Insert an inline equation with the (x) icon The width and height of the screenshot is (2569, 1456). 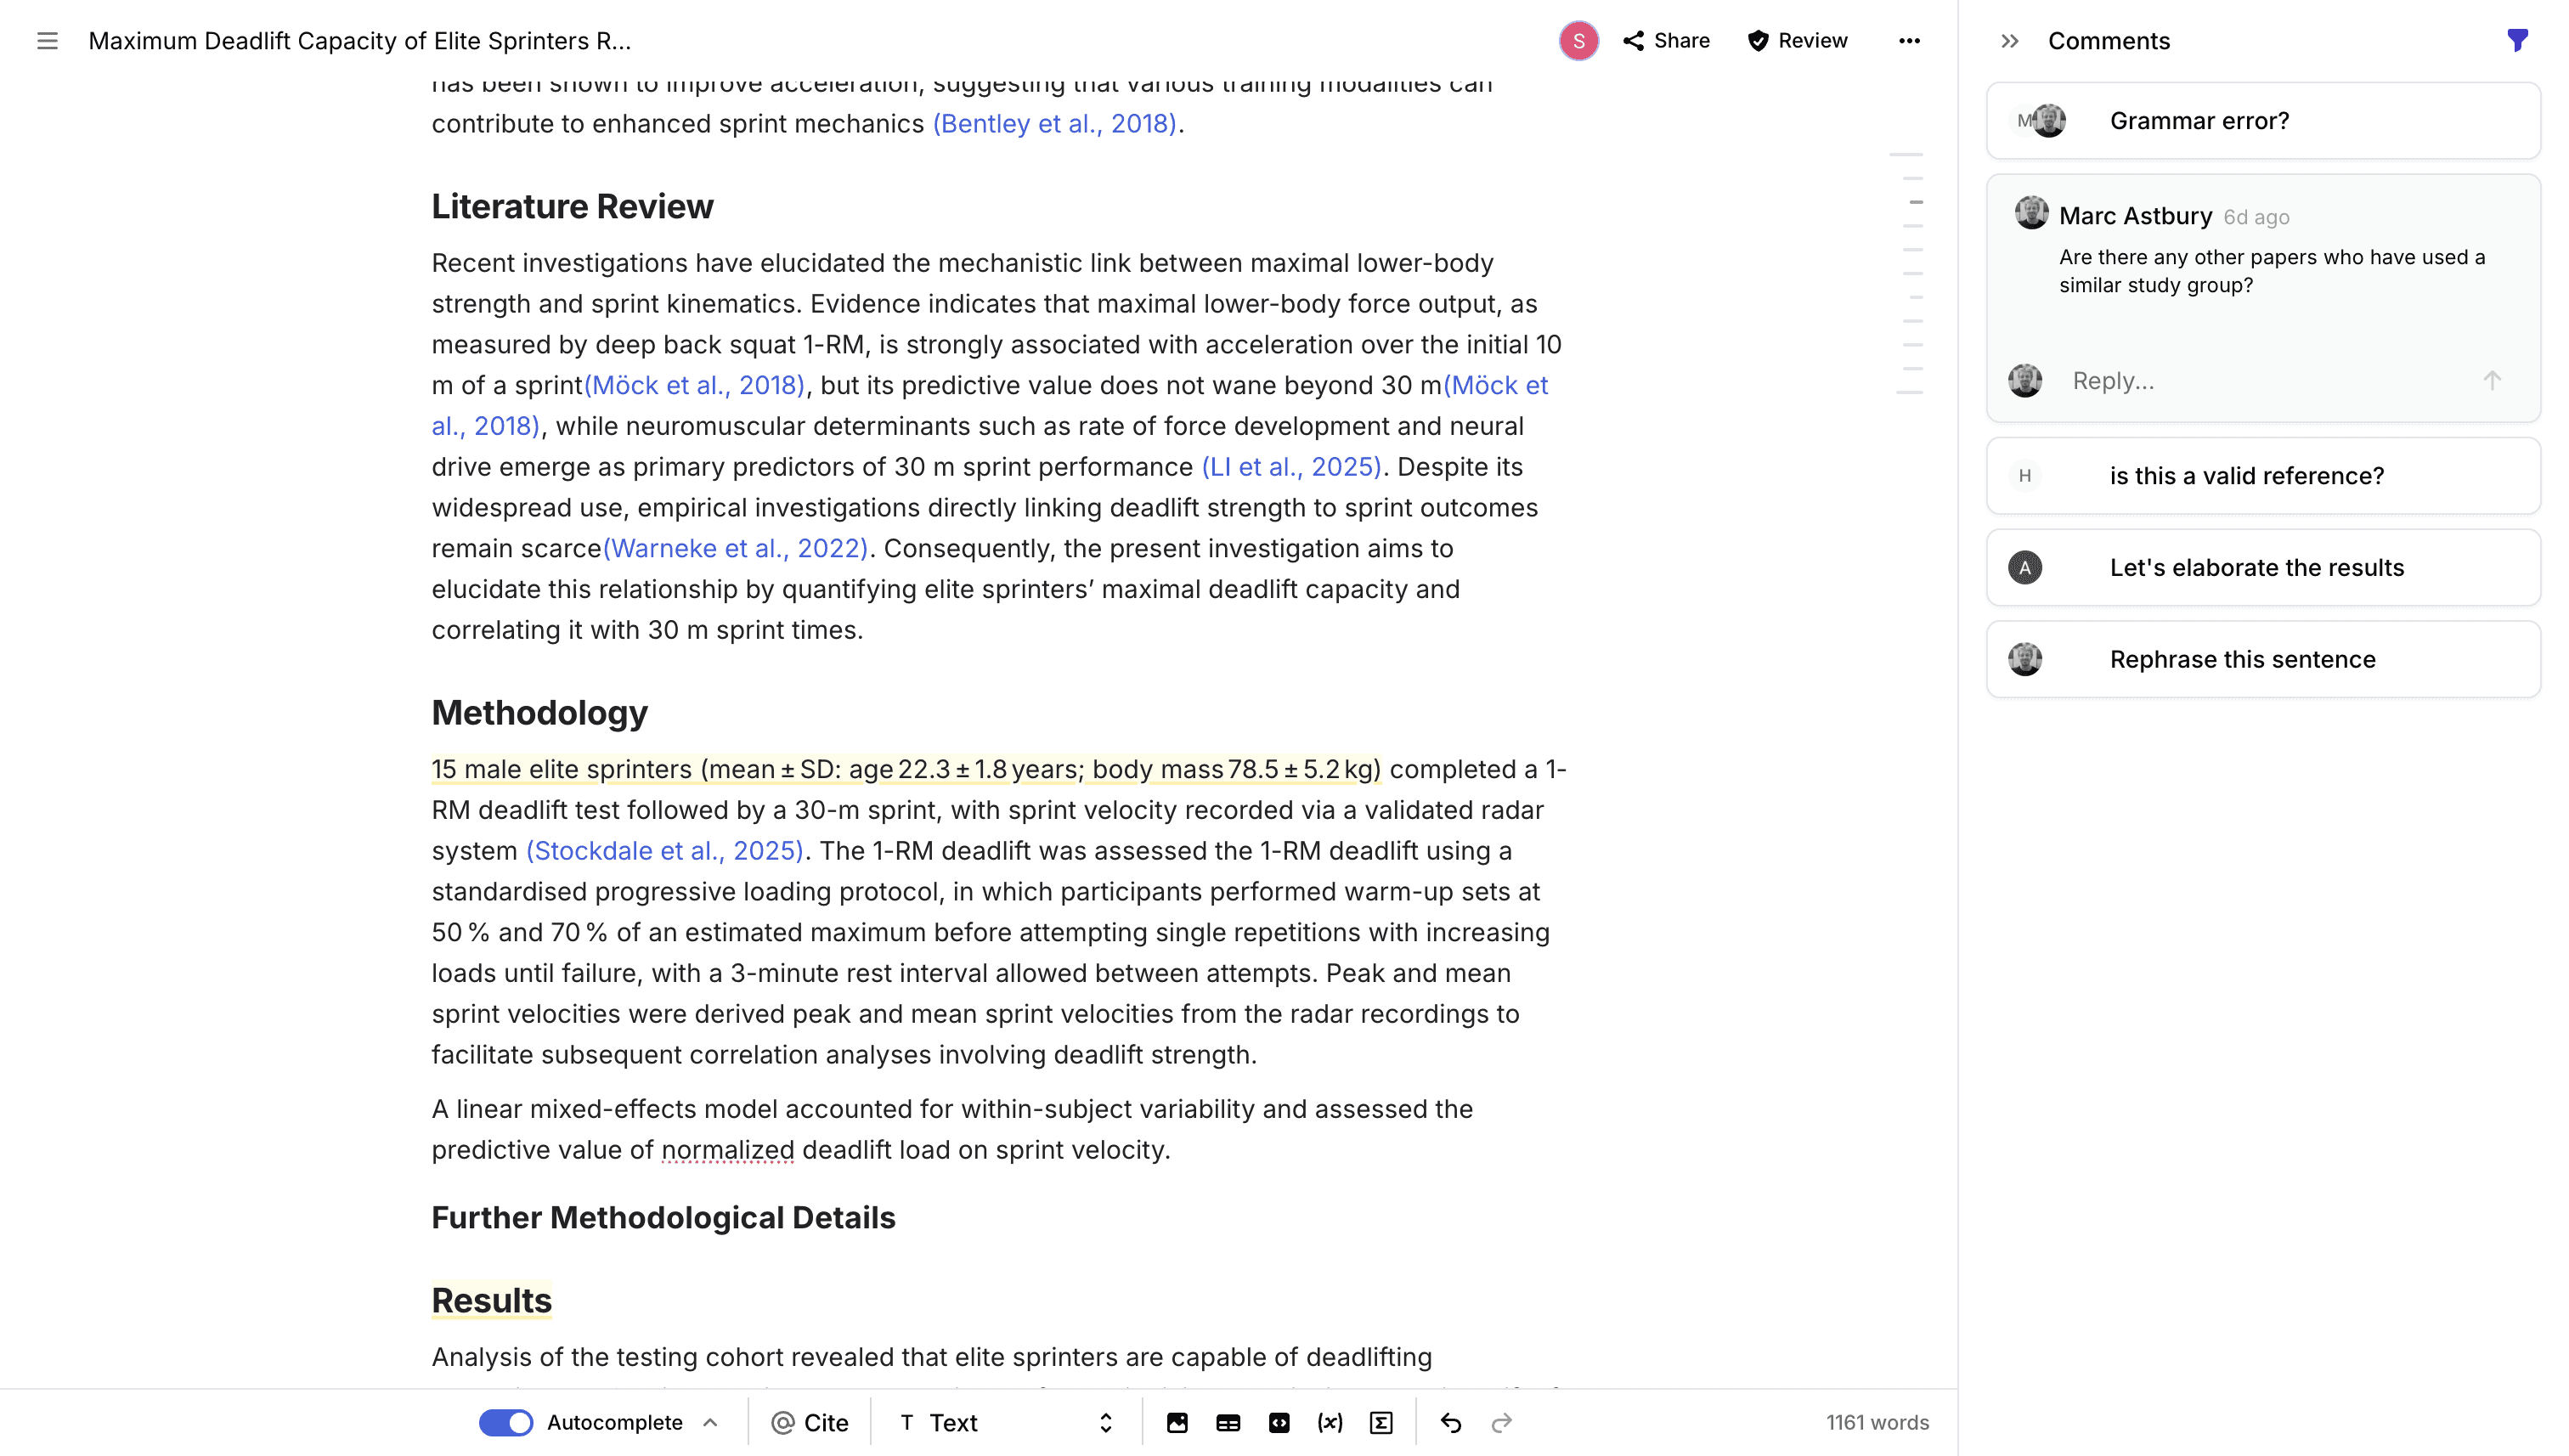[1331, 1421]
